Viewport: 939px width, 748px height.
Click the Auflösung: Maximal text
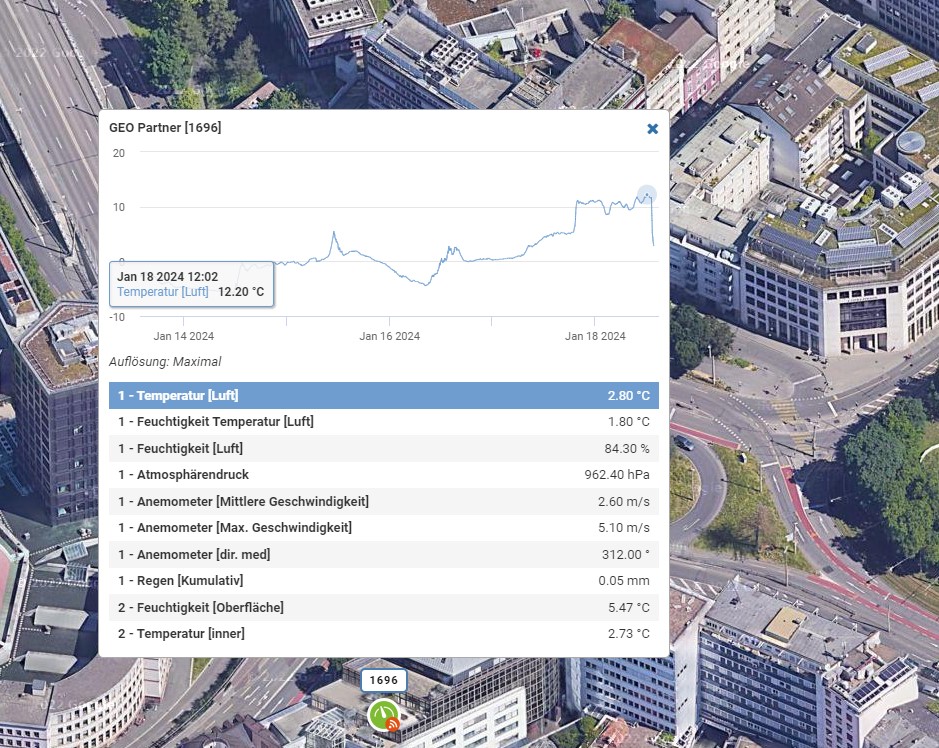tap(165, 362)
